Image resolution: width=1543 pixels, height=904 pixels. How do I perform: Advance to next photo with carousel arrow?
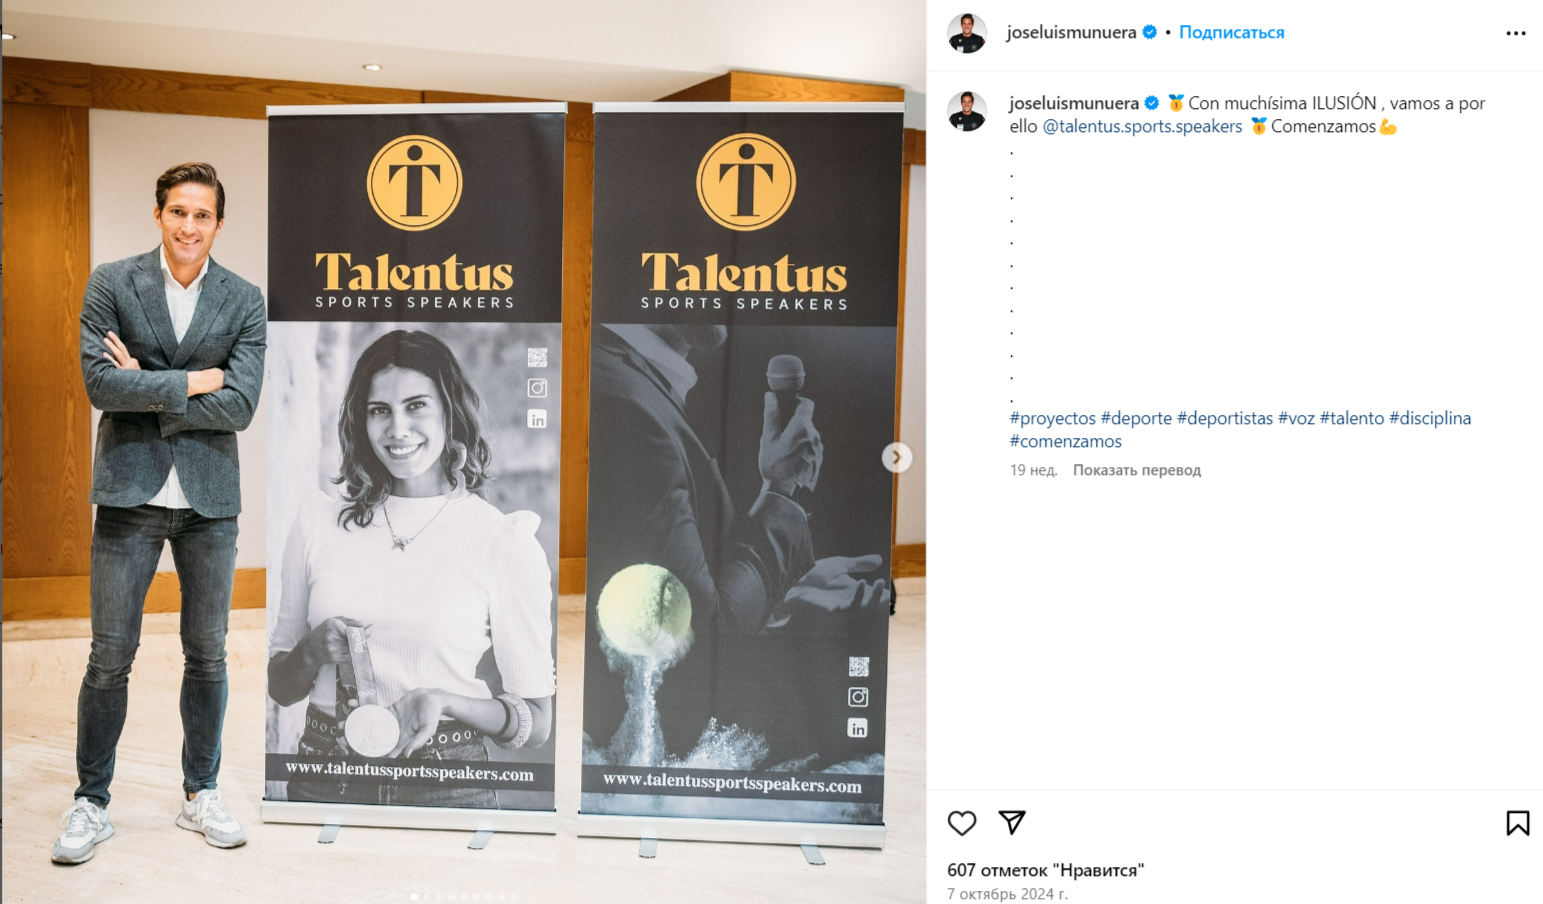pyautogui.click(x=896, y=457)
